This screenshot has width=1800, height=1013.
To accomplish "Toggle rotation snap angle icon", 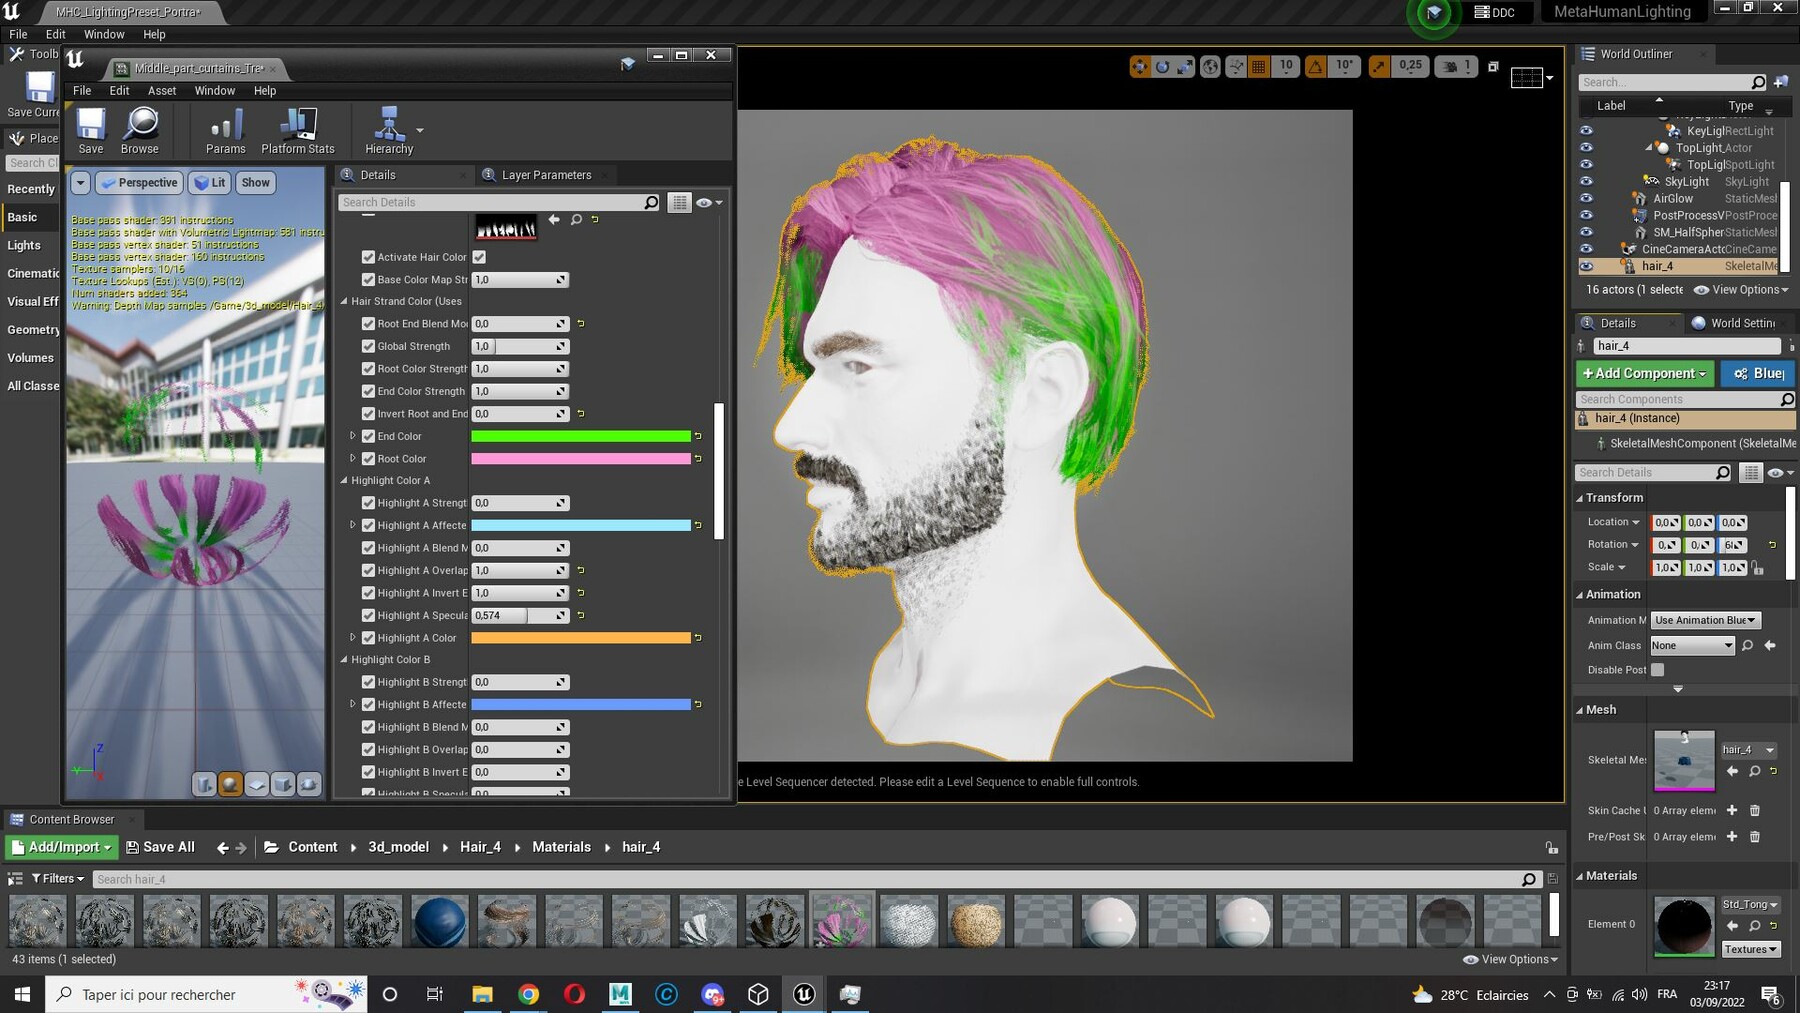I will [1315, 66].
